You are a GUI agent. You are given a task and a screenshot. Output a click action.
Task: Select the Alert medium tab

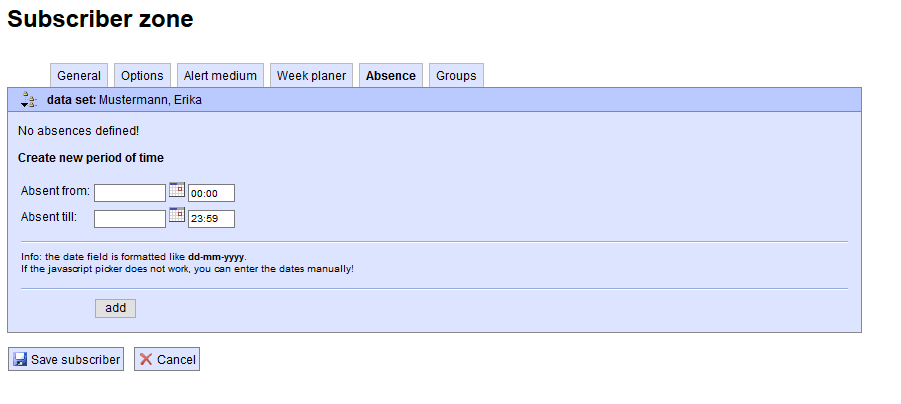tap(220, 76)
